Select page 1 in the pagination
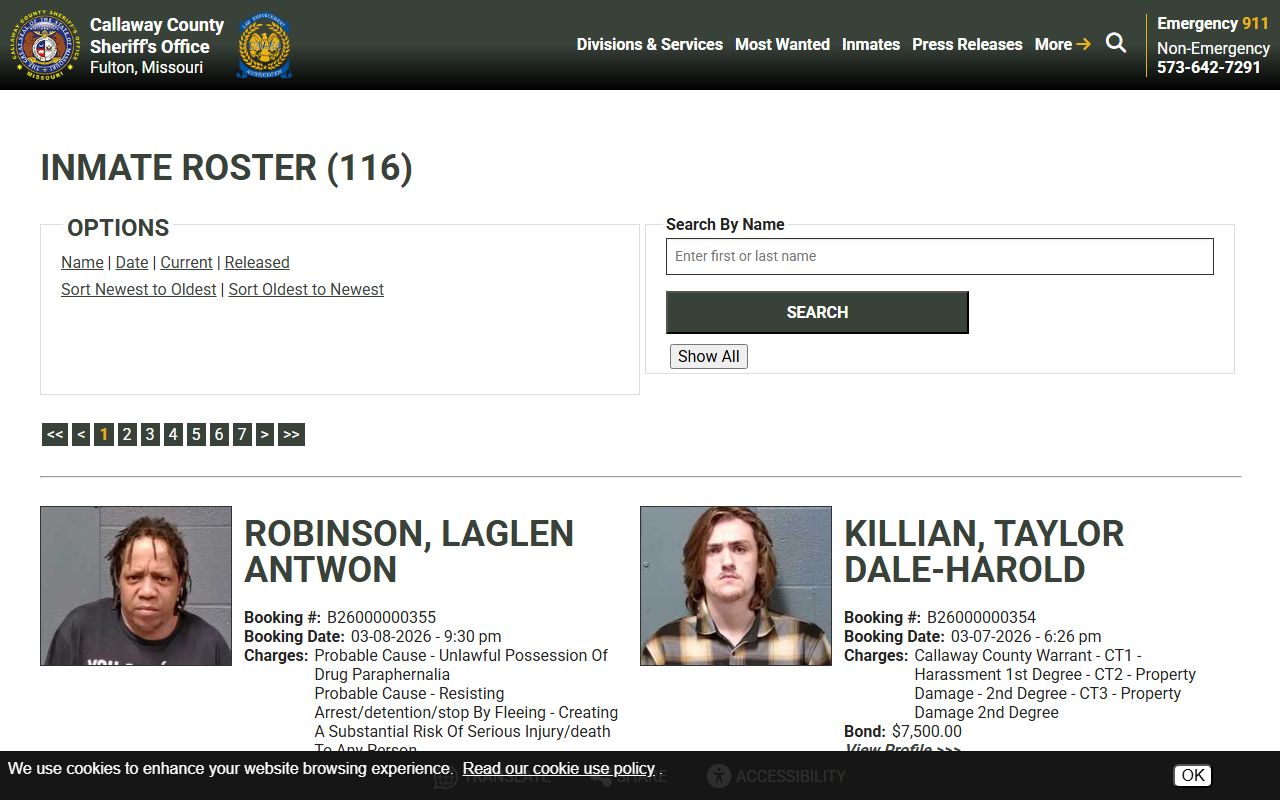 coord(104,434)
